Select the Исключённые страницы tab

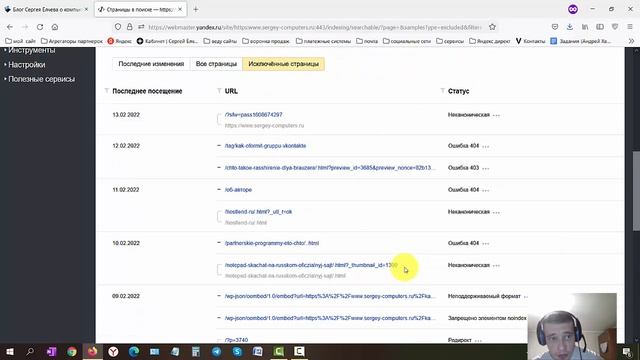(284, 64)
